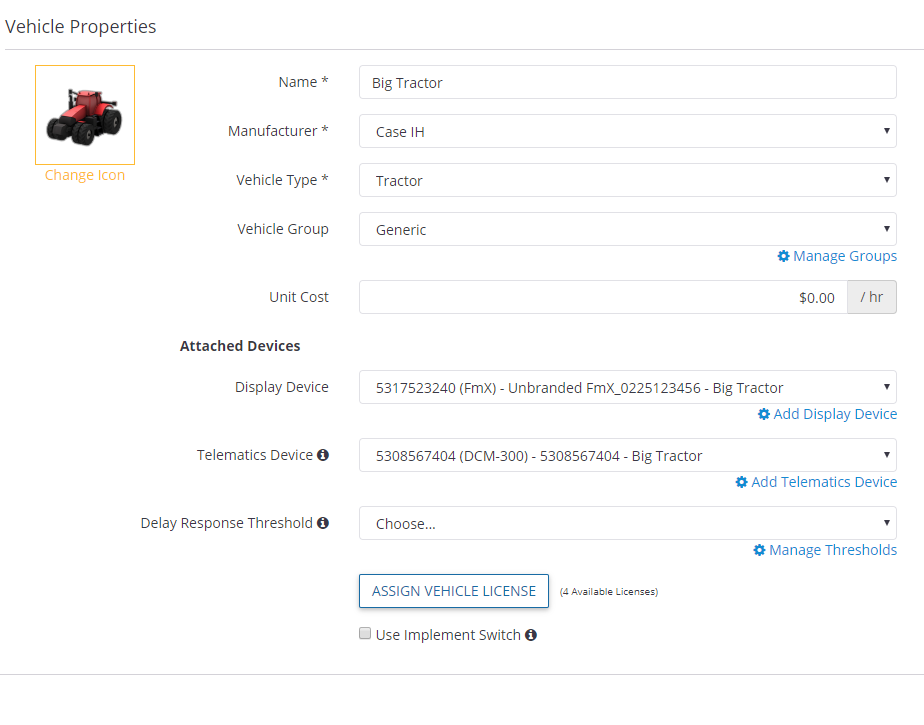Click the Assign Vehicle License button

(454, 591)
